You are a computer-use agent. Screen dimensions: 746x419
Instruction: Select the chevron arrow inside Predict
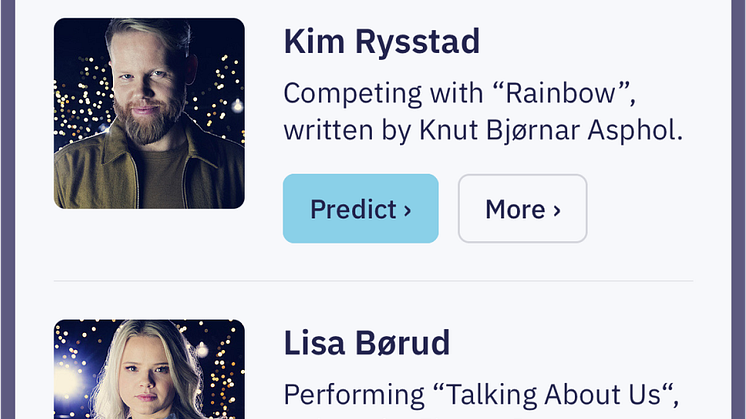click(407, 210)
